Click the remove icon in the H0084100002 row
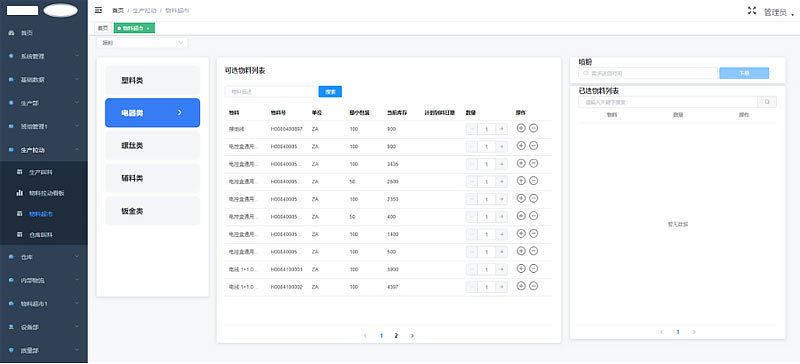 (x=533, y=286)
